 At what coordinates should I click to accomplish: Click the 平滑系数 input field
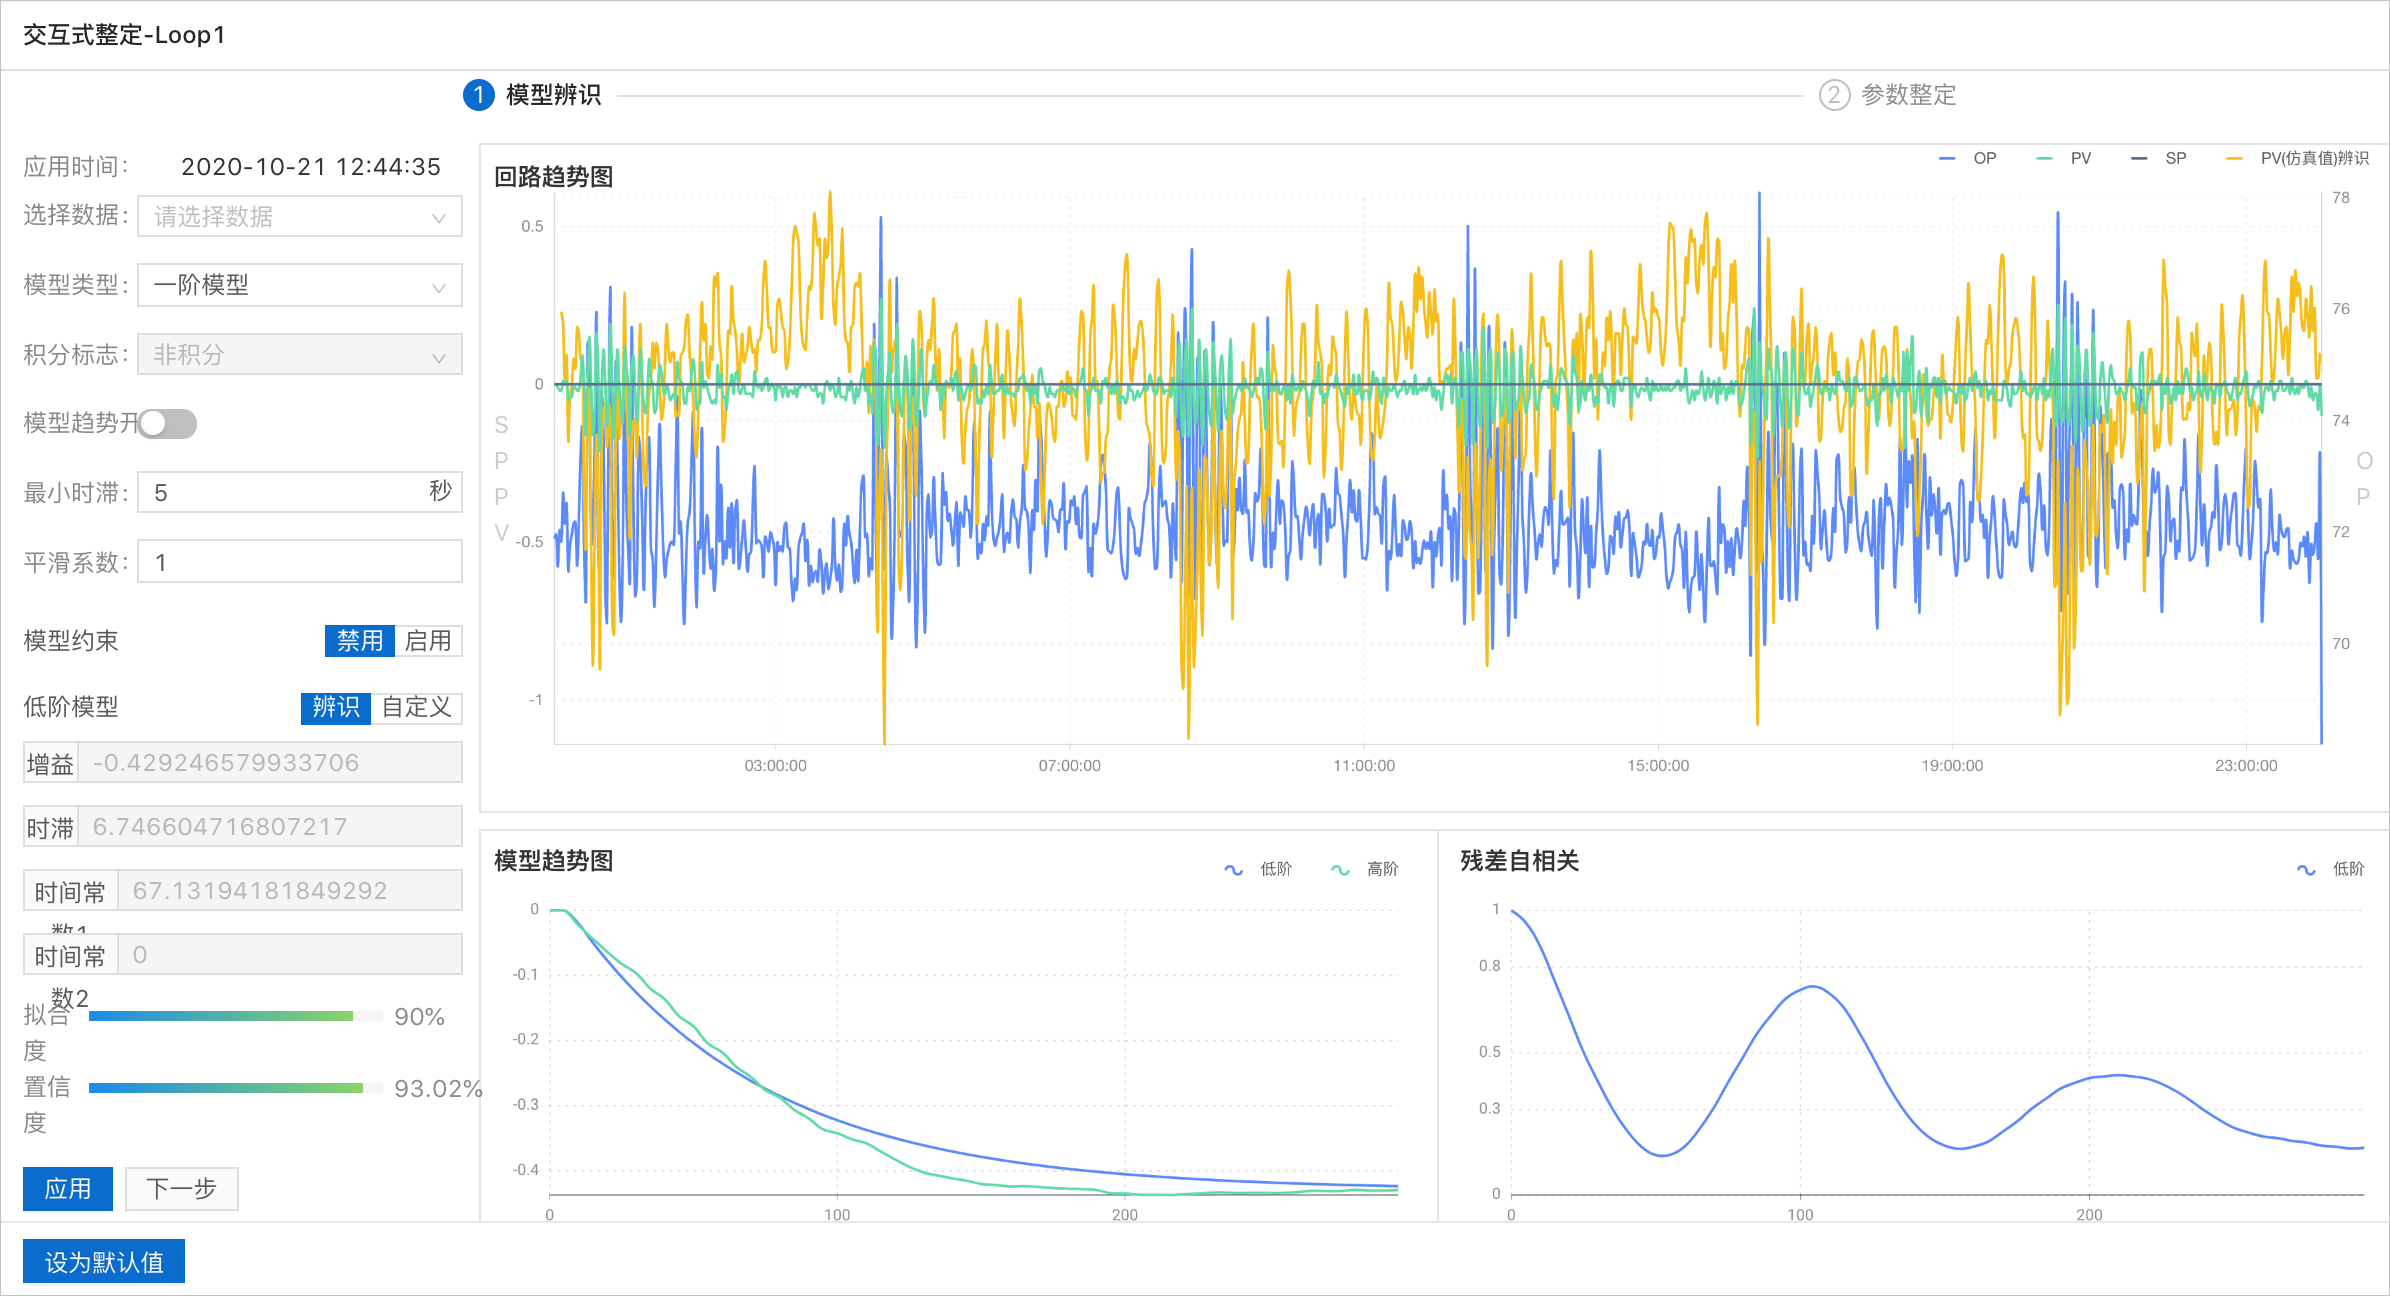click(x=300, y=562)
